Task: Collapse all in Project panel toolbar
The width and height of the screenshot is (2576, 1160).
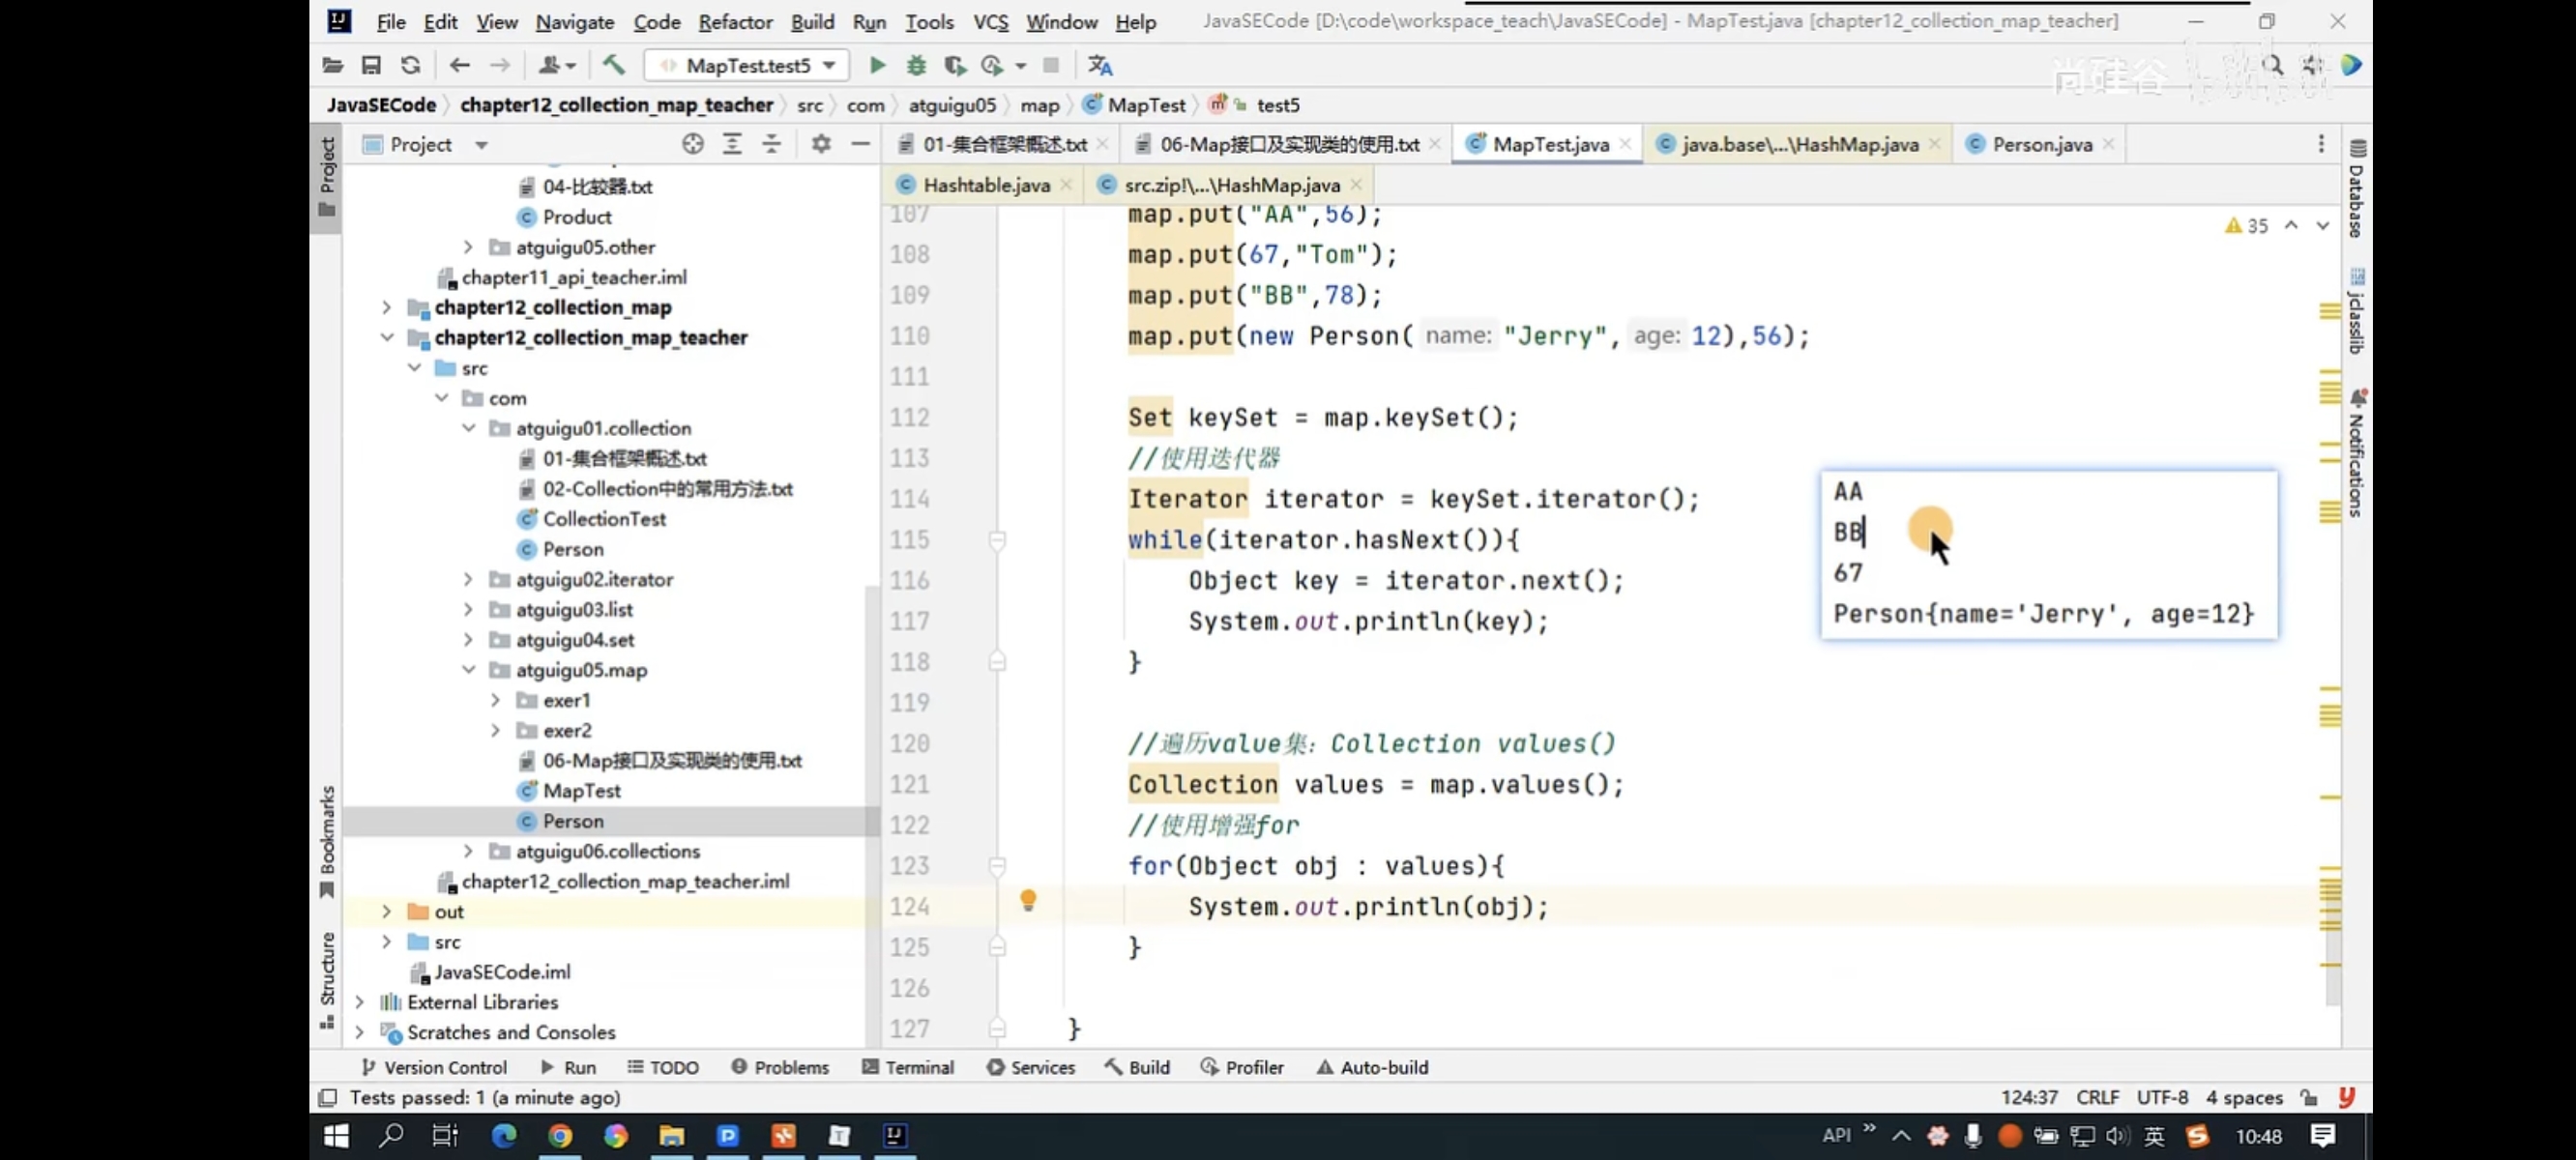Action: point(771,144)
